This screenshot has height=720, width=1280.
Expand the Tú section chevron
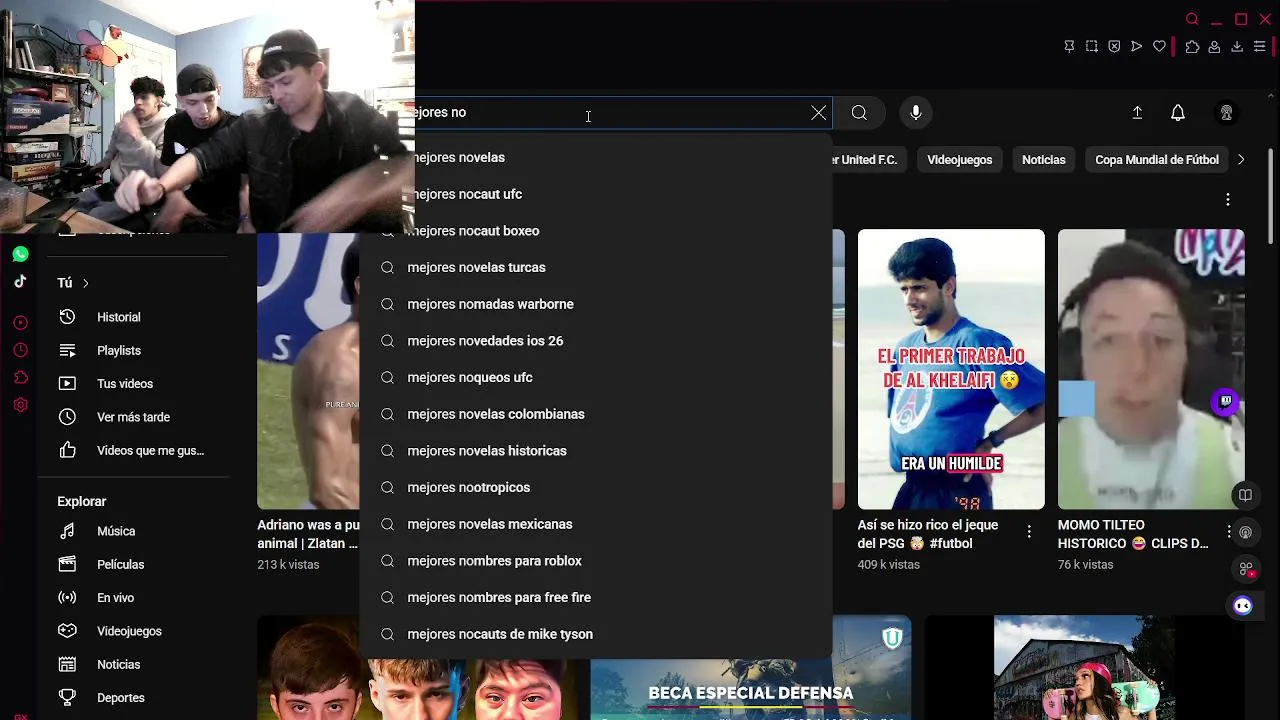tap(86, 283)
